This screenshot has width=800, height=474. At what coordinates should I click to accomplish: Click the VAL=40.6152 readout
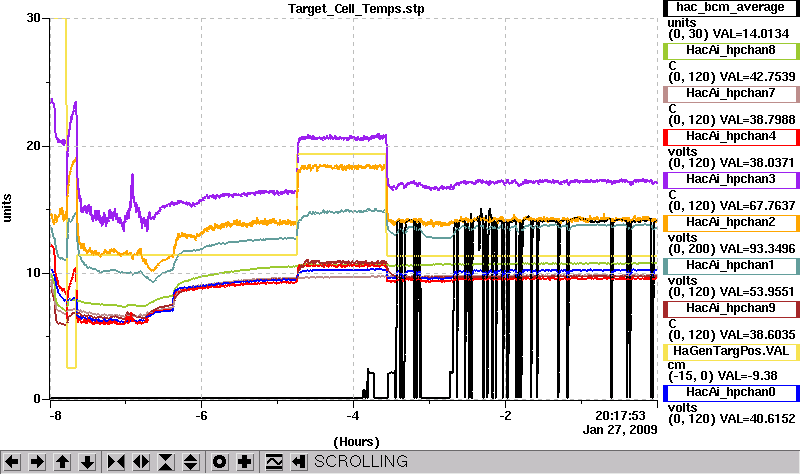757,419
